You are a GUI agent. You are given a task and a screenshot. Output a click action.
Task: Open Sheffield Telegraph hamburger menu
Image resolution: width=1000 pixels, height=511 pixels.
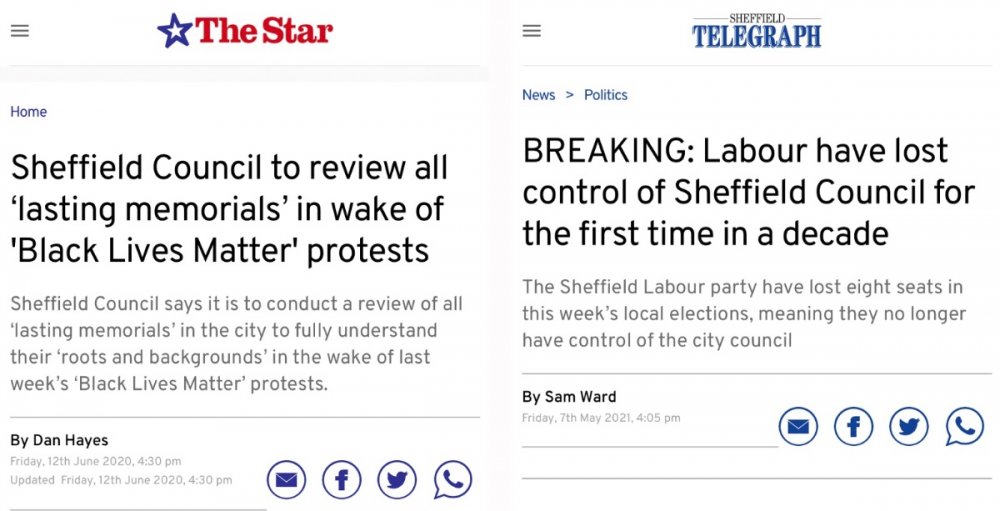532,31
